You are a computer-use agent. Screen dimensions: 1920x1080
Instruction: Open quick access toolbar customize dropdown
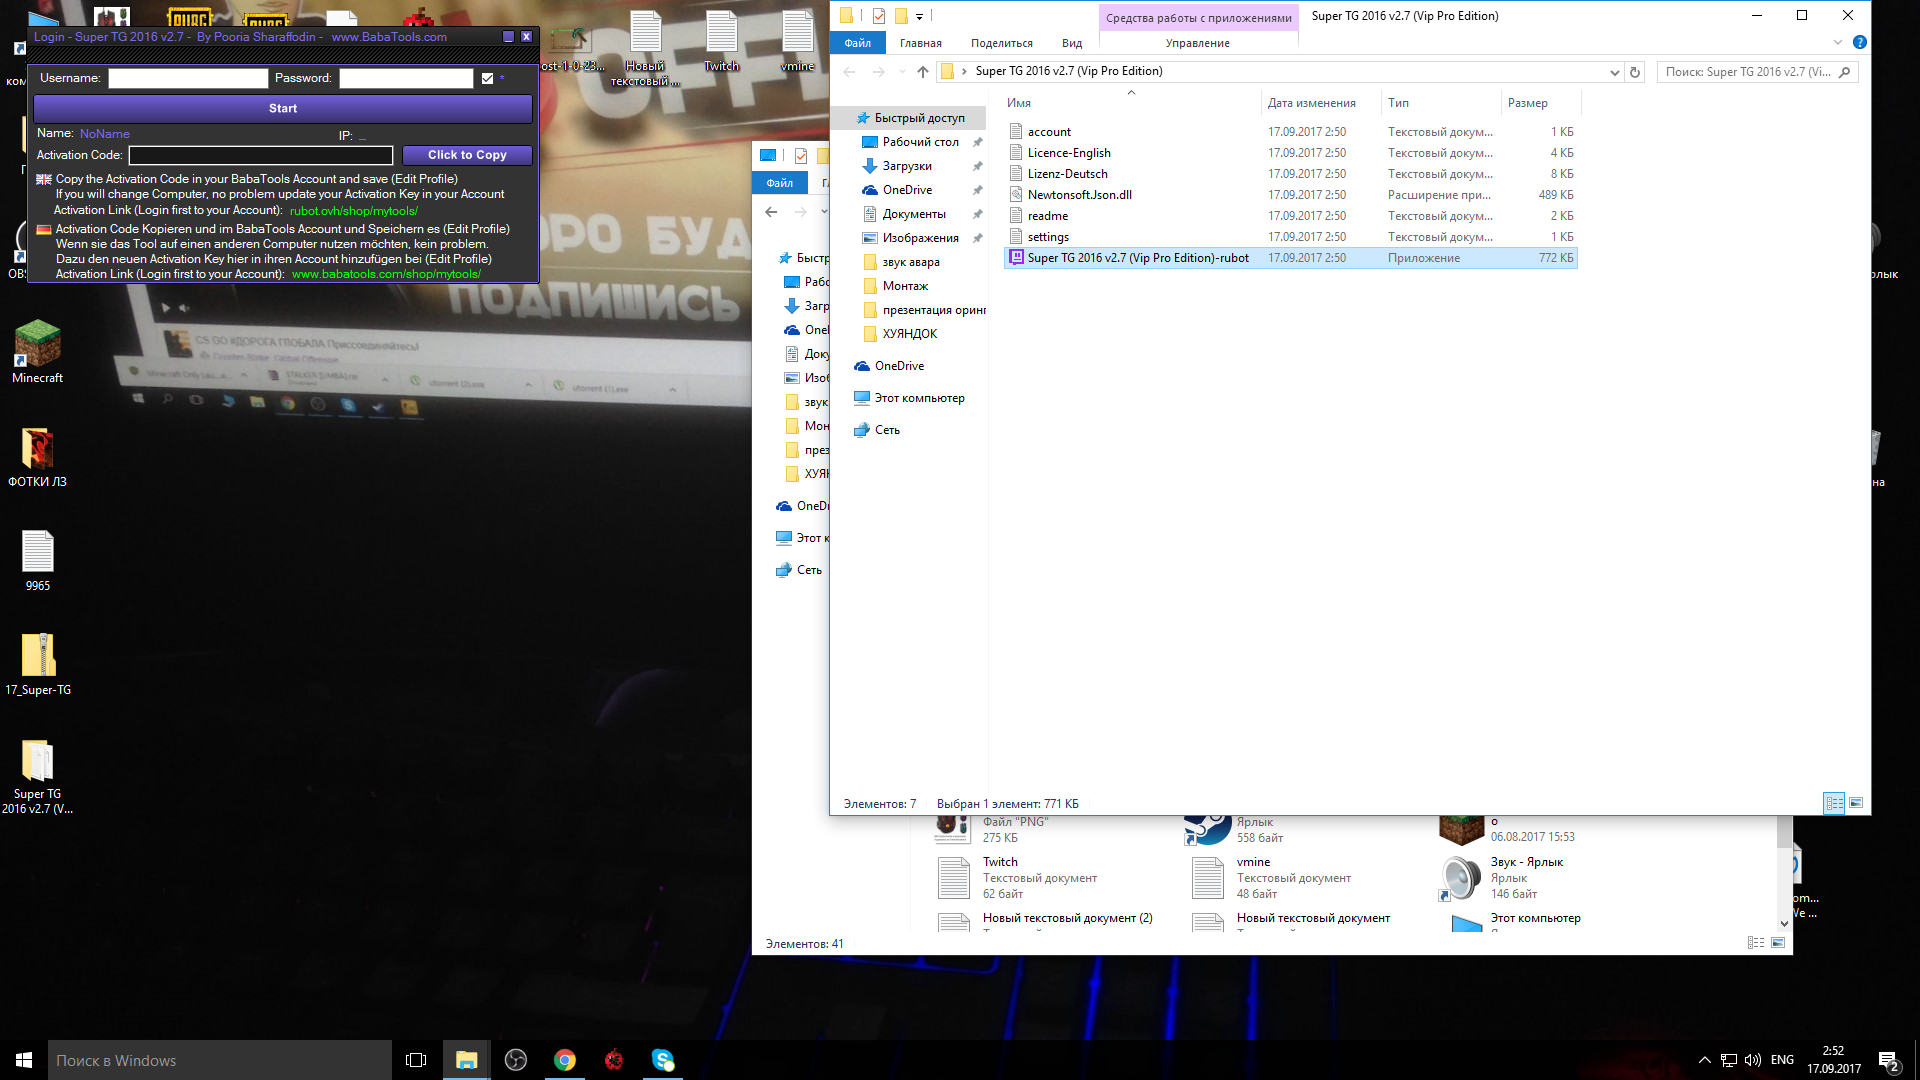(x=919, y=16)
